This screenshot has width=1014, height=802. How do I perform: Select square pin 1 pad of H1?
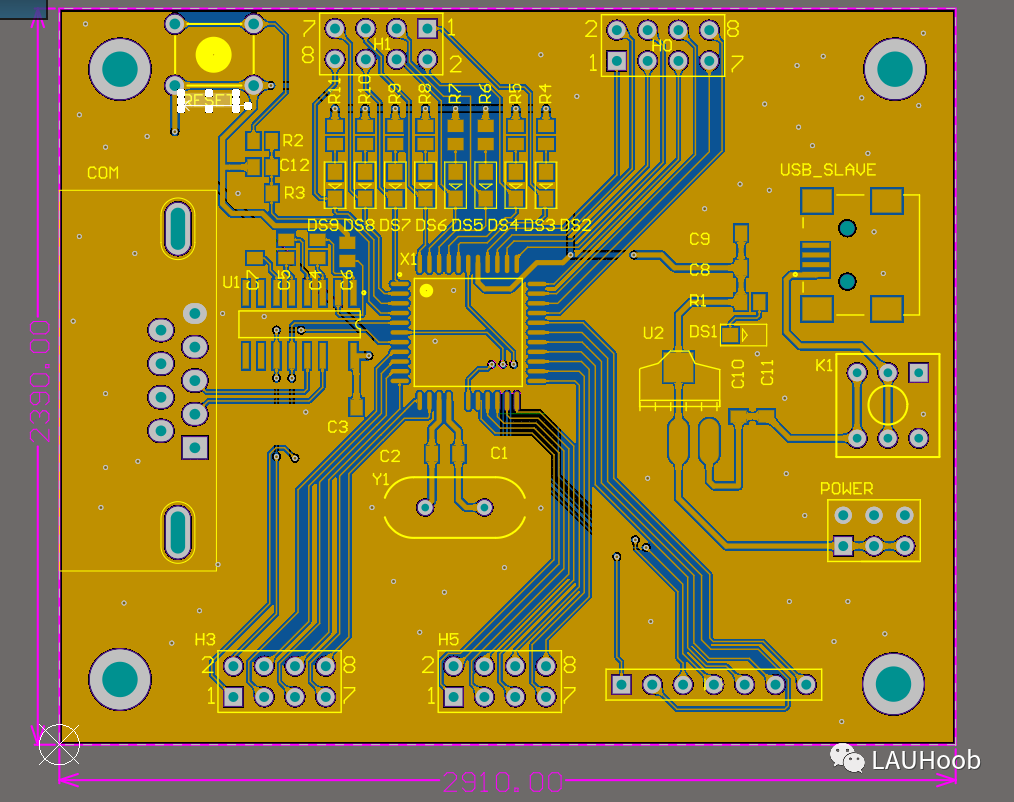[427, 28]
